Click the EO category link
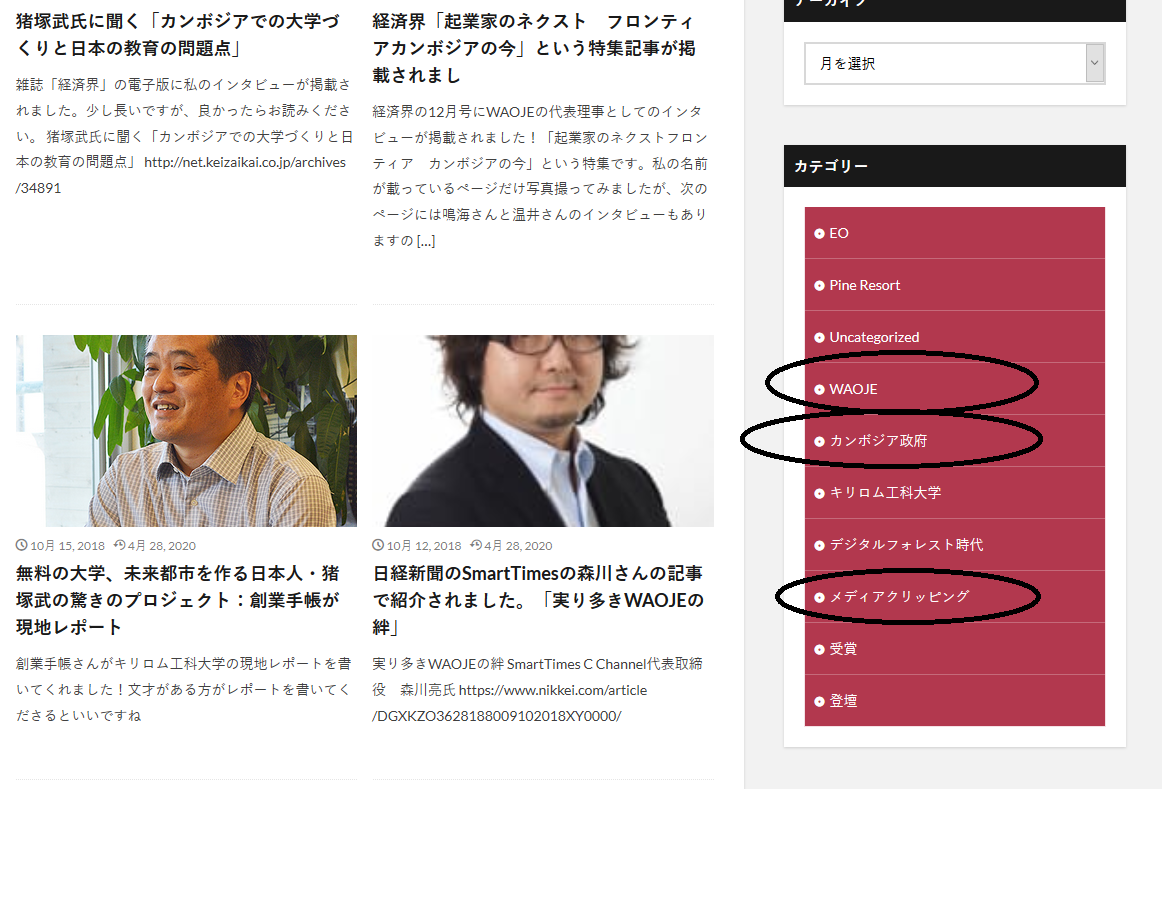This screenshot has height=905, width=1162. [x=838, y=233]
